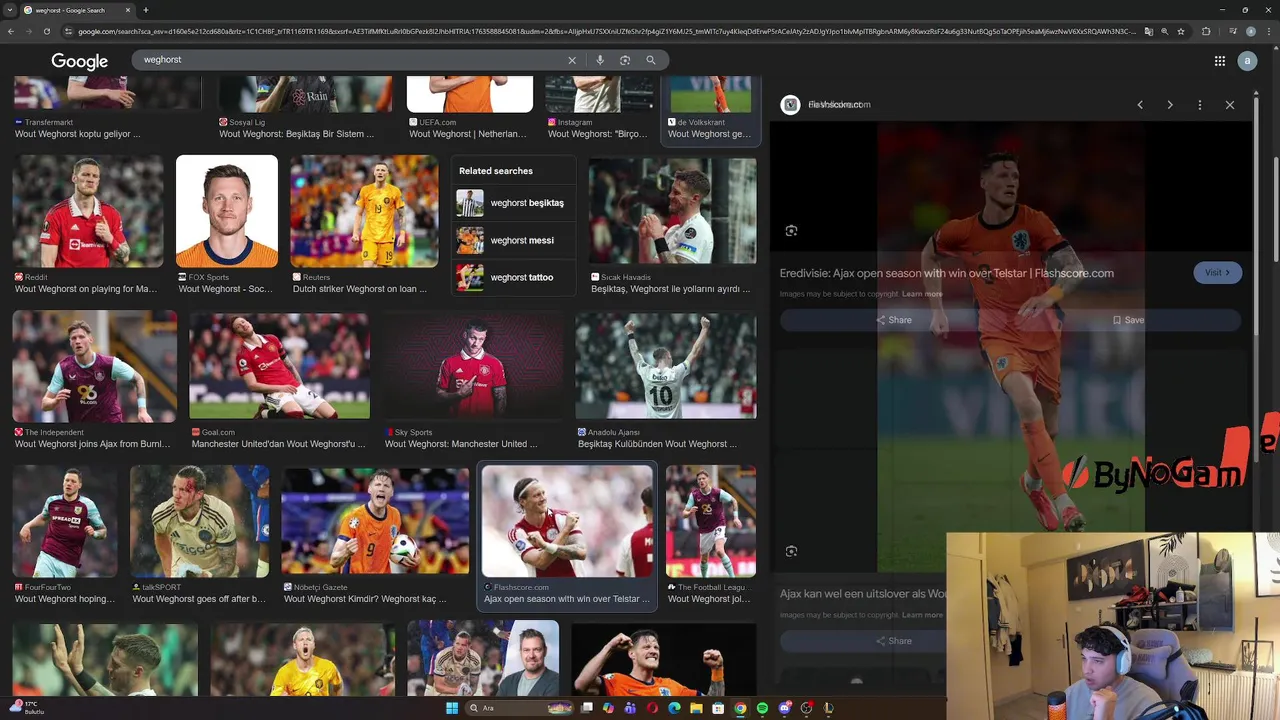Open Chrome extensions puzzle icon

coord(1206,31)
